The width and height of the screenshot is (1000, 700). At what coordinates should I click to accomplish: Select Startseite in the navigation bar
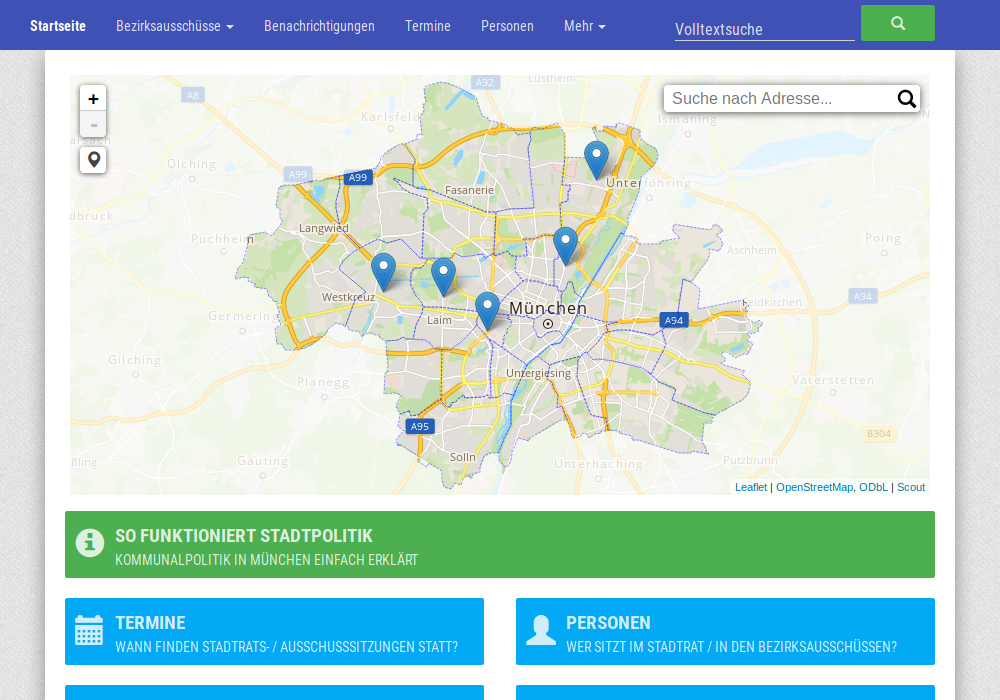coord(58,26)
